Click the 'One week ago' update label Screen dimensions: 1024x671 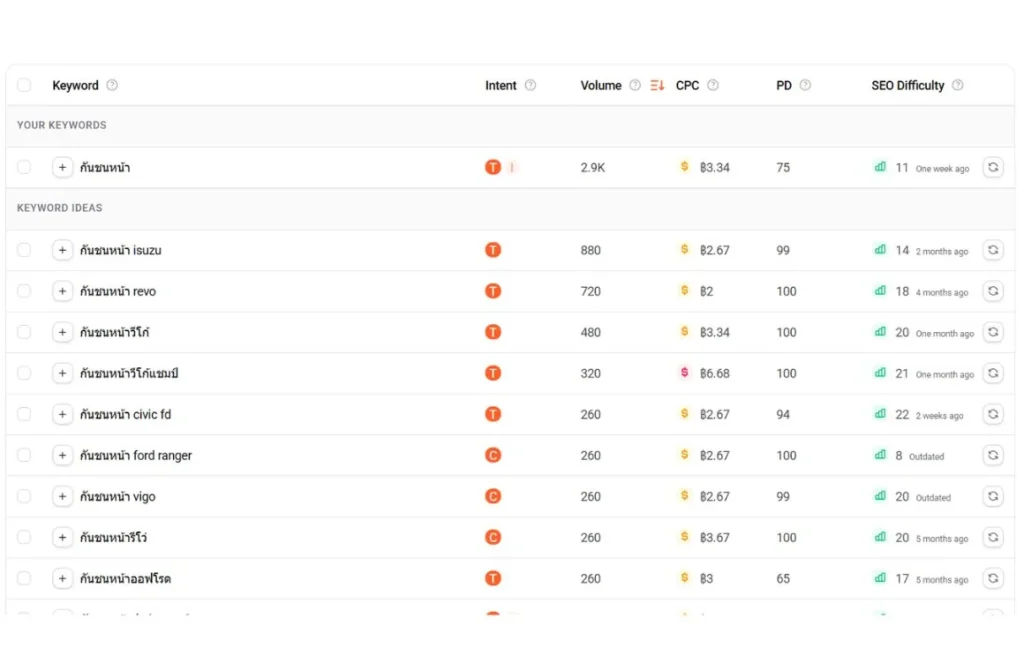[942, 169]
